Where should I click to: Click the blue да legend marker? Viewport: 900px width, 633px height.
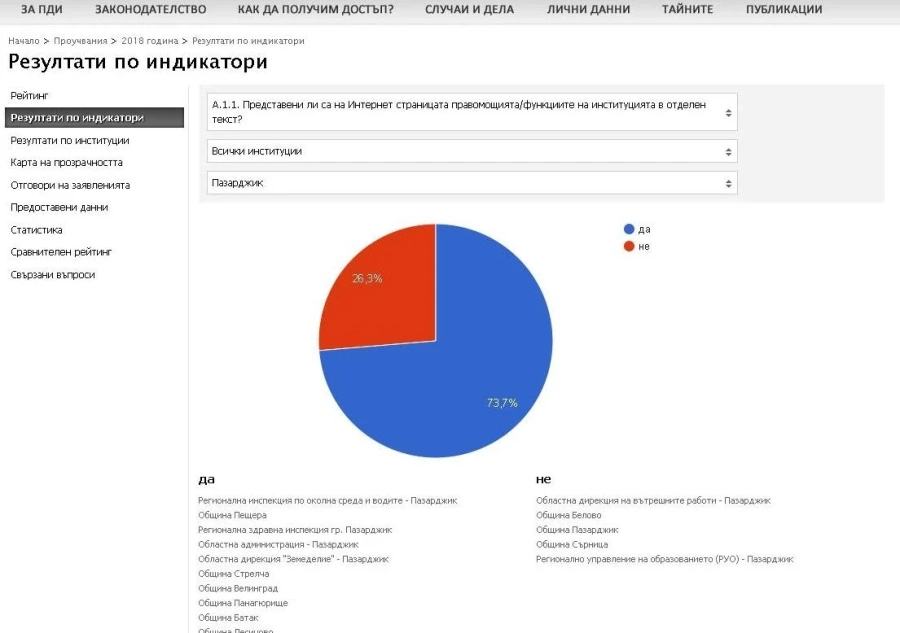point(629,229)
